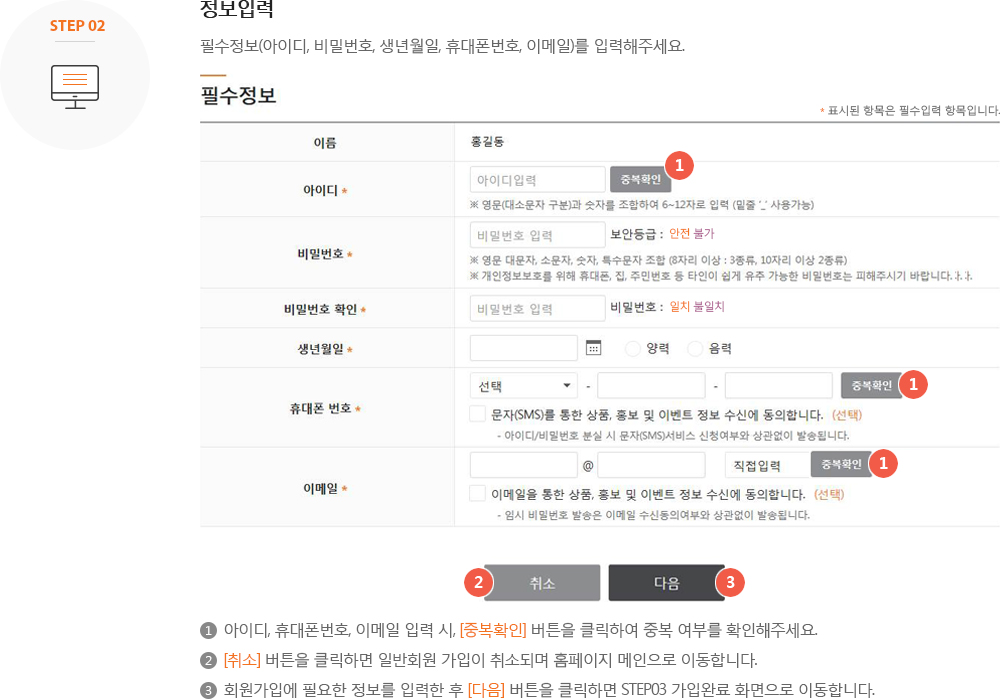The image size is (1000, 699).
Task: Click 중복확인 for the phone number
Action: [872, 384]
